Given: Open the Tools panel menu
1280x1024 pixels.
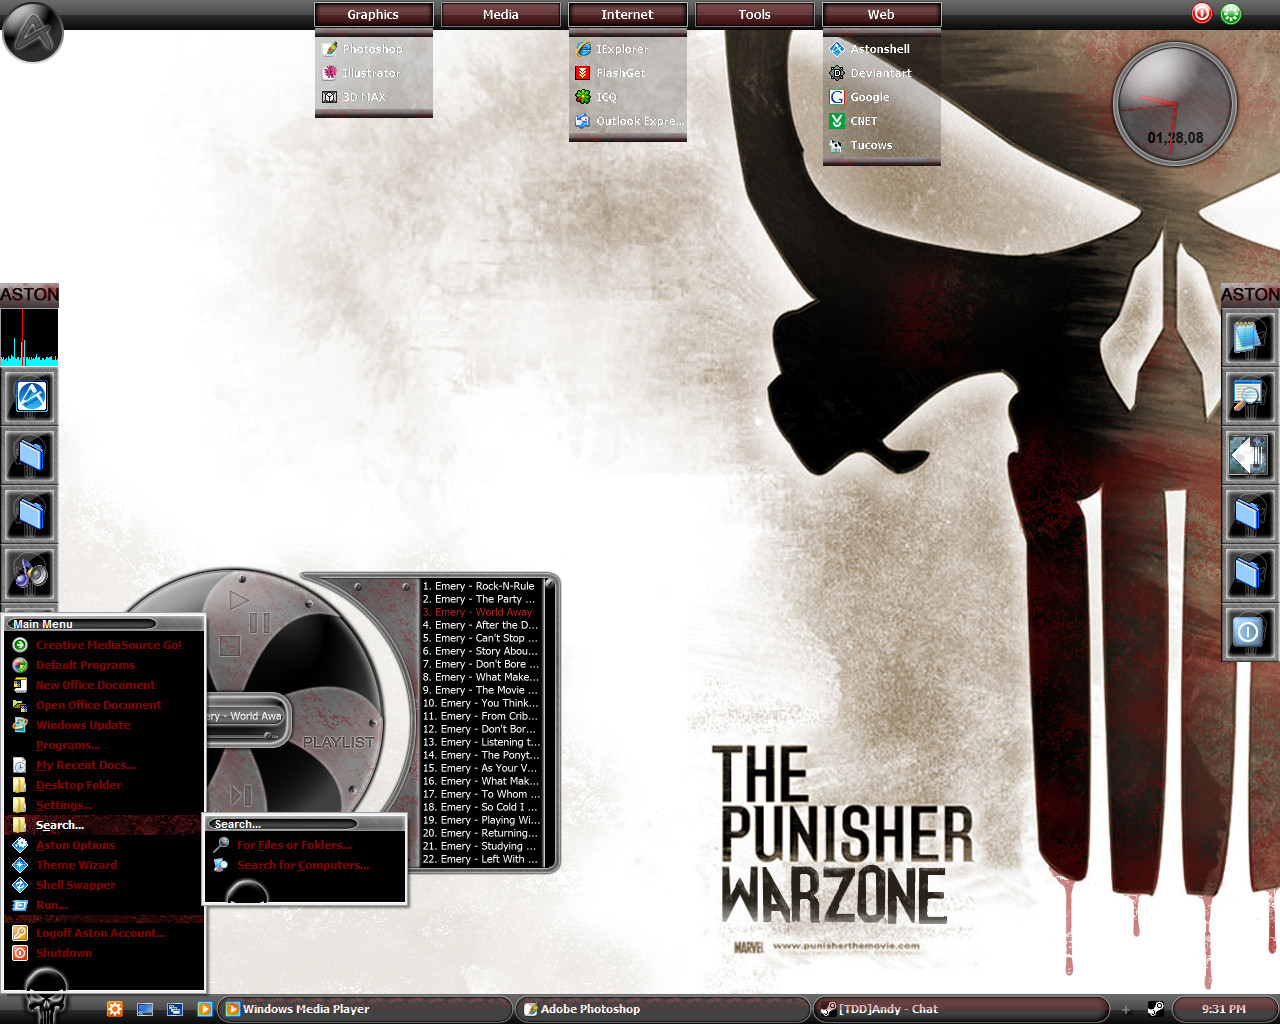Looking at the screenshot, I should pyautogui.click(x=755, y=15).
